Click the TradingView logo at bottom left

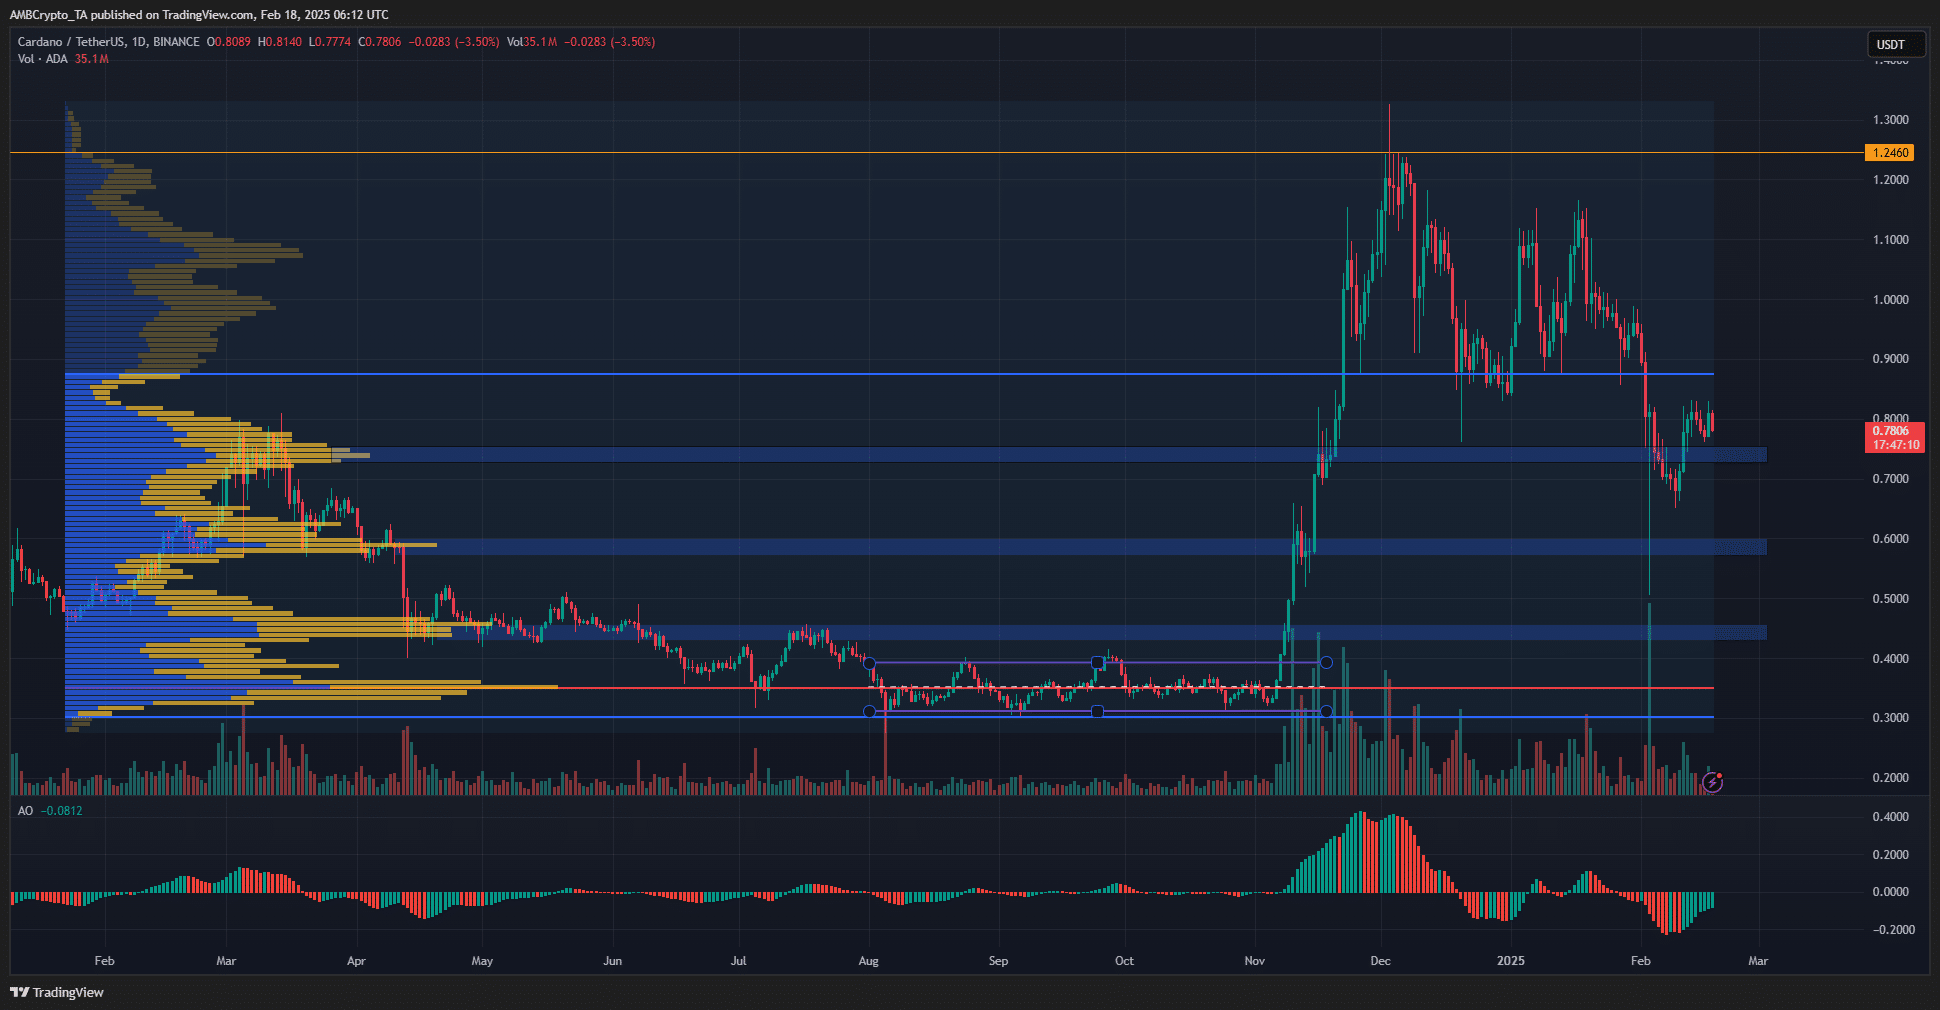tap(57, 992)
